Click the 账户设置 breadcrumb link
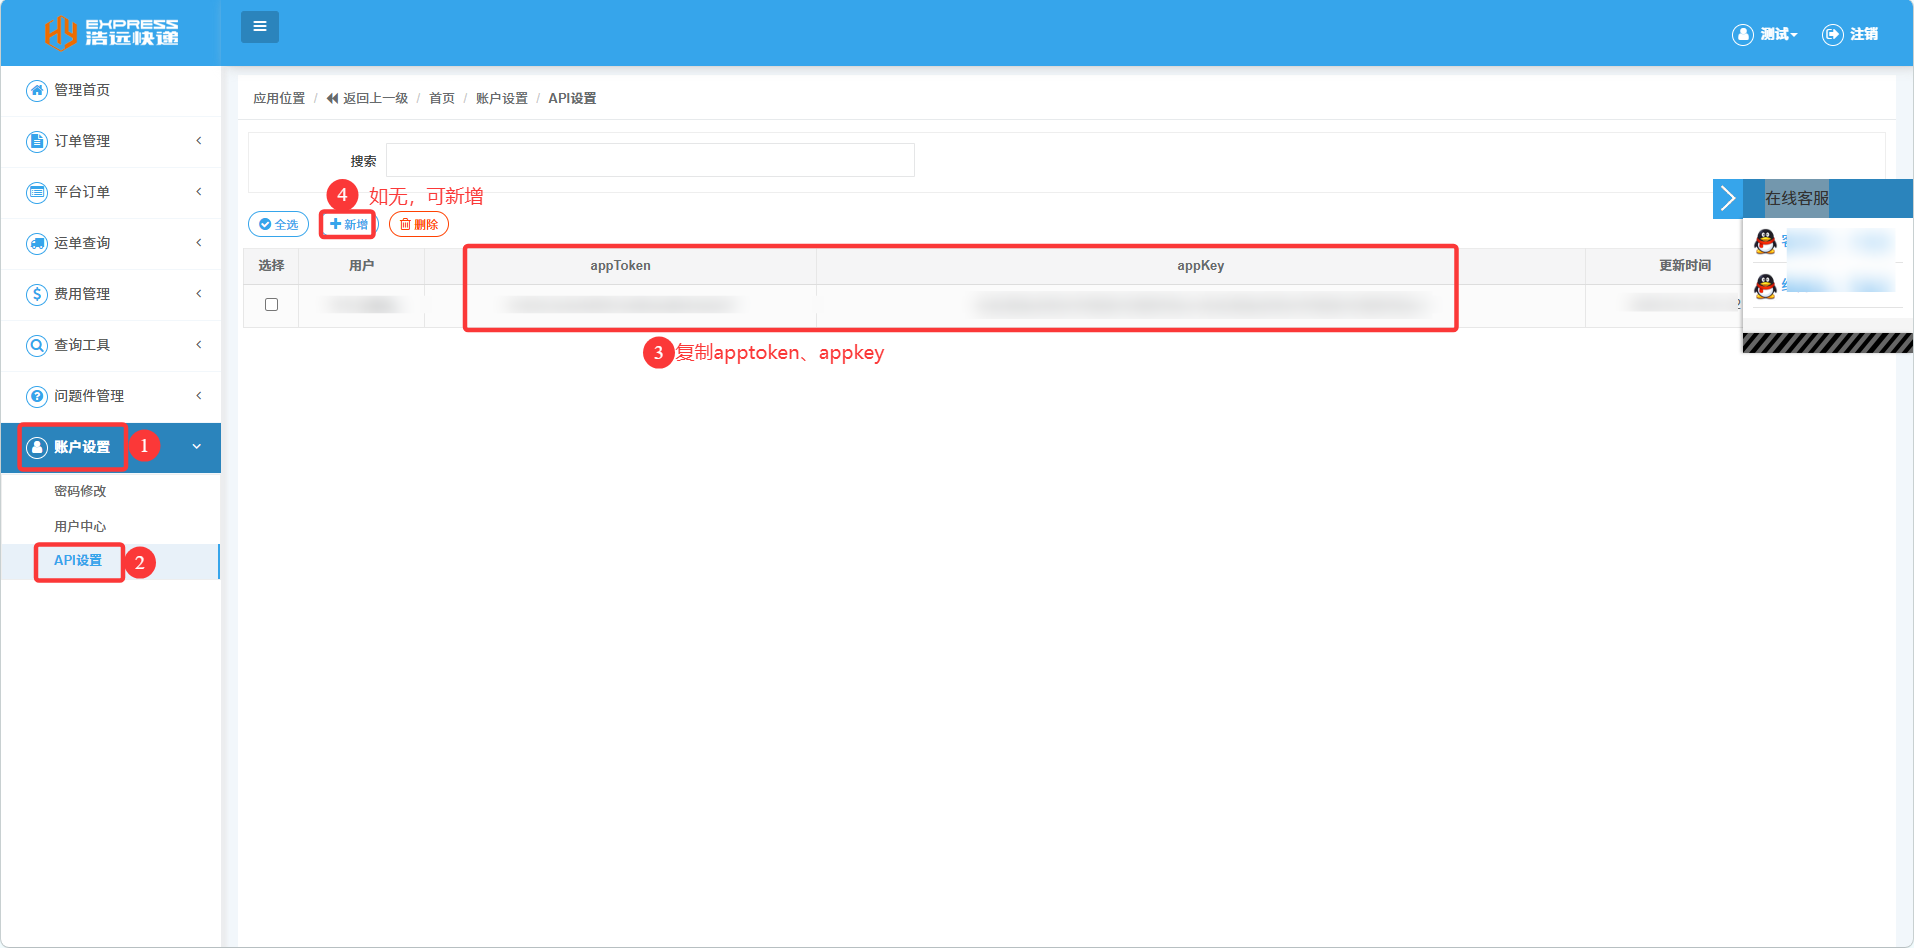 (x=502, y=98)
